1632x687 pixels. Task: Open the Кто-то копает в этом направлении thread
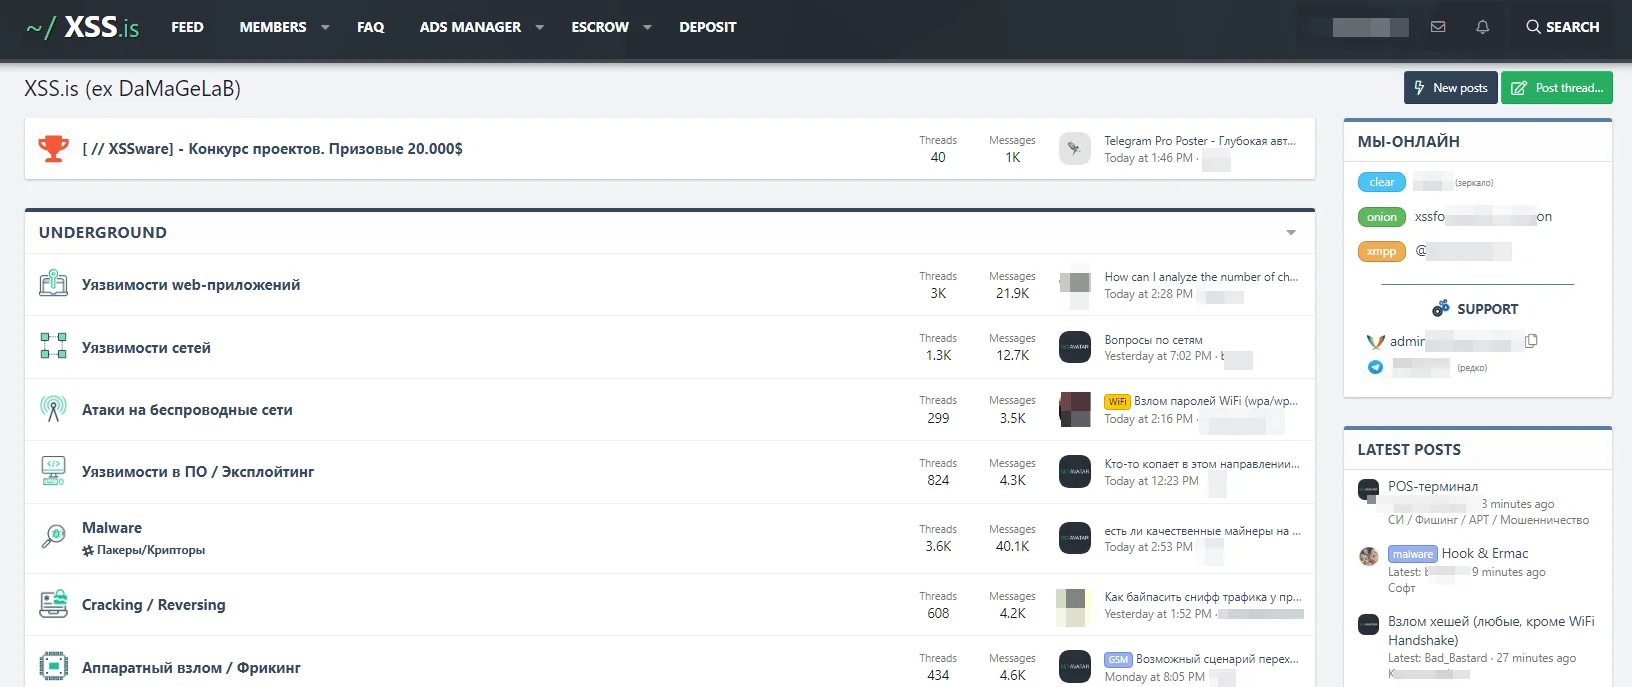pyautogui.click(x=1202, y=464)
